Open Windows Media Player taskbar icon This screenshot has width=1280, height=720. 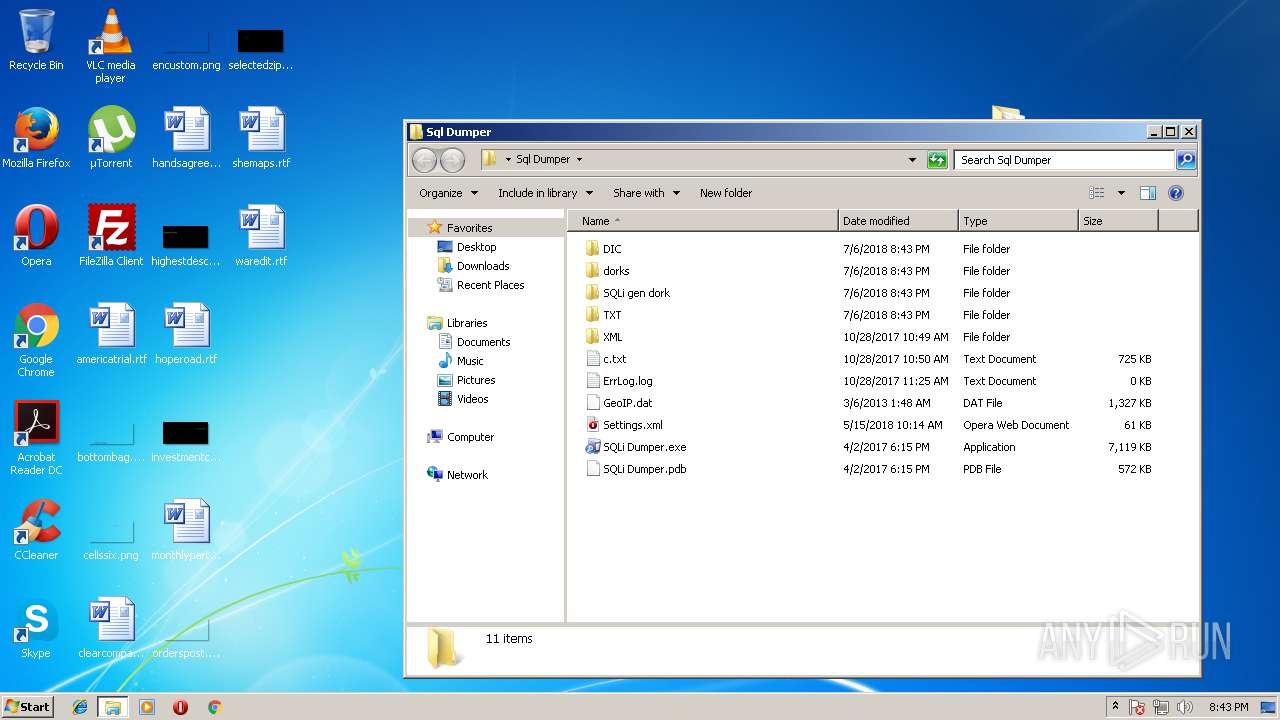pos(147,707)
